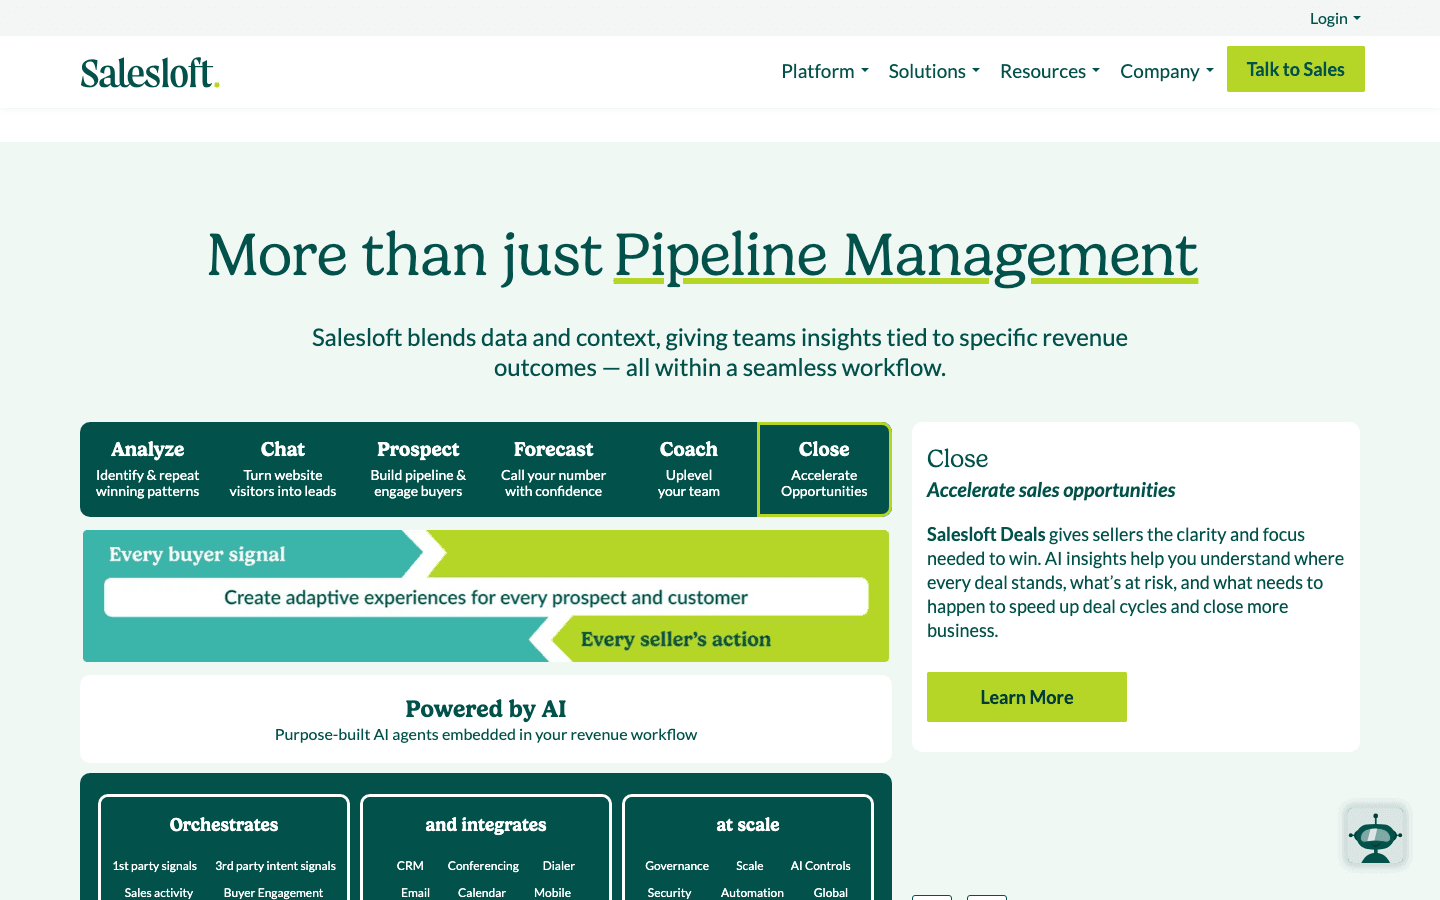Screen dimensions: 1440x900
Task: Click the Dialer integration label
Action: (x=559, y=866)
